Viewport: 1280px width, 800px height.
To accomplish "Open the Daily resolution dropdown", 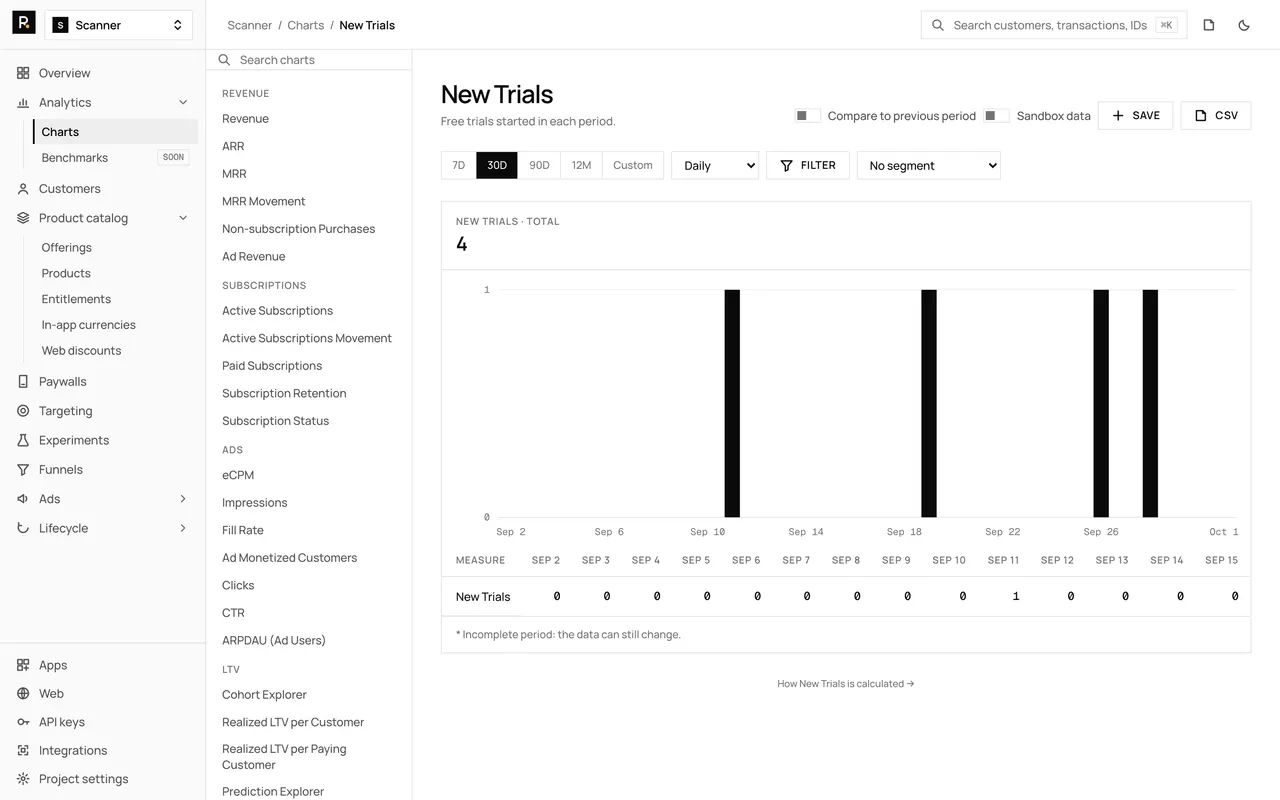I will [715, 165].
